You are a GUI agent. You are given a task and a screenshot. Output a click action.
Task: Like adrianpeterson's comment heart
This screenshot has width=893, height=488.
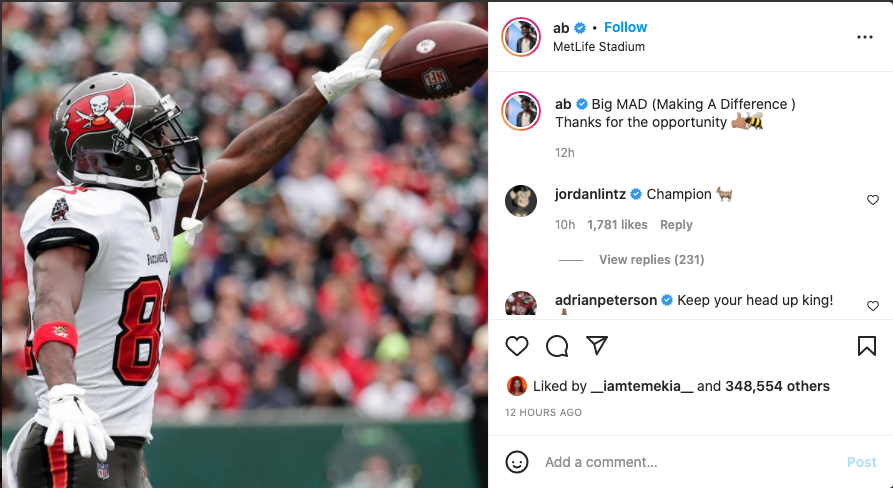coord(872,306)
